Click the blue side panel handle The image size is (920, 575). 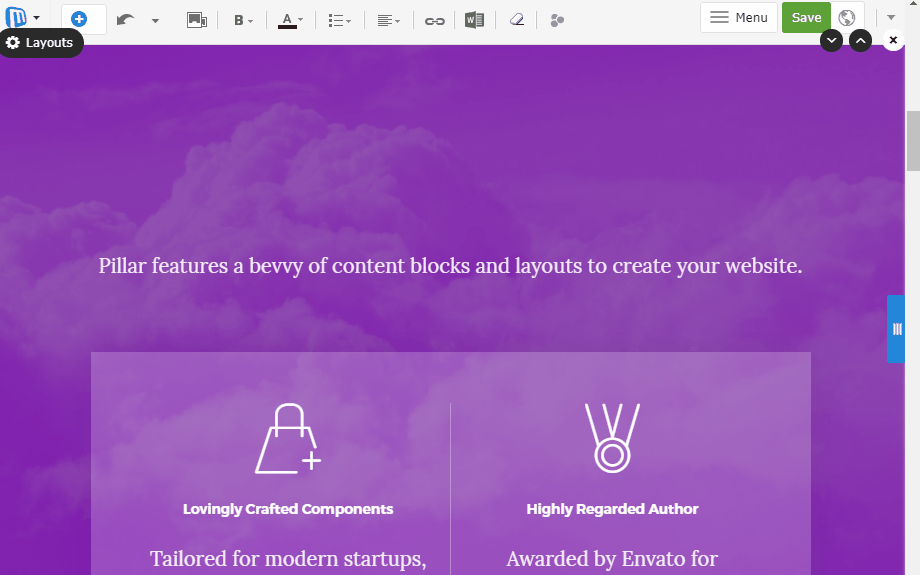pyautogui.click(x=896, y=329)
